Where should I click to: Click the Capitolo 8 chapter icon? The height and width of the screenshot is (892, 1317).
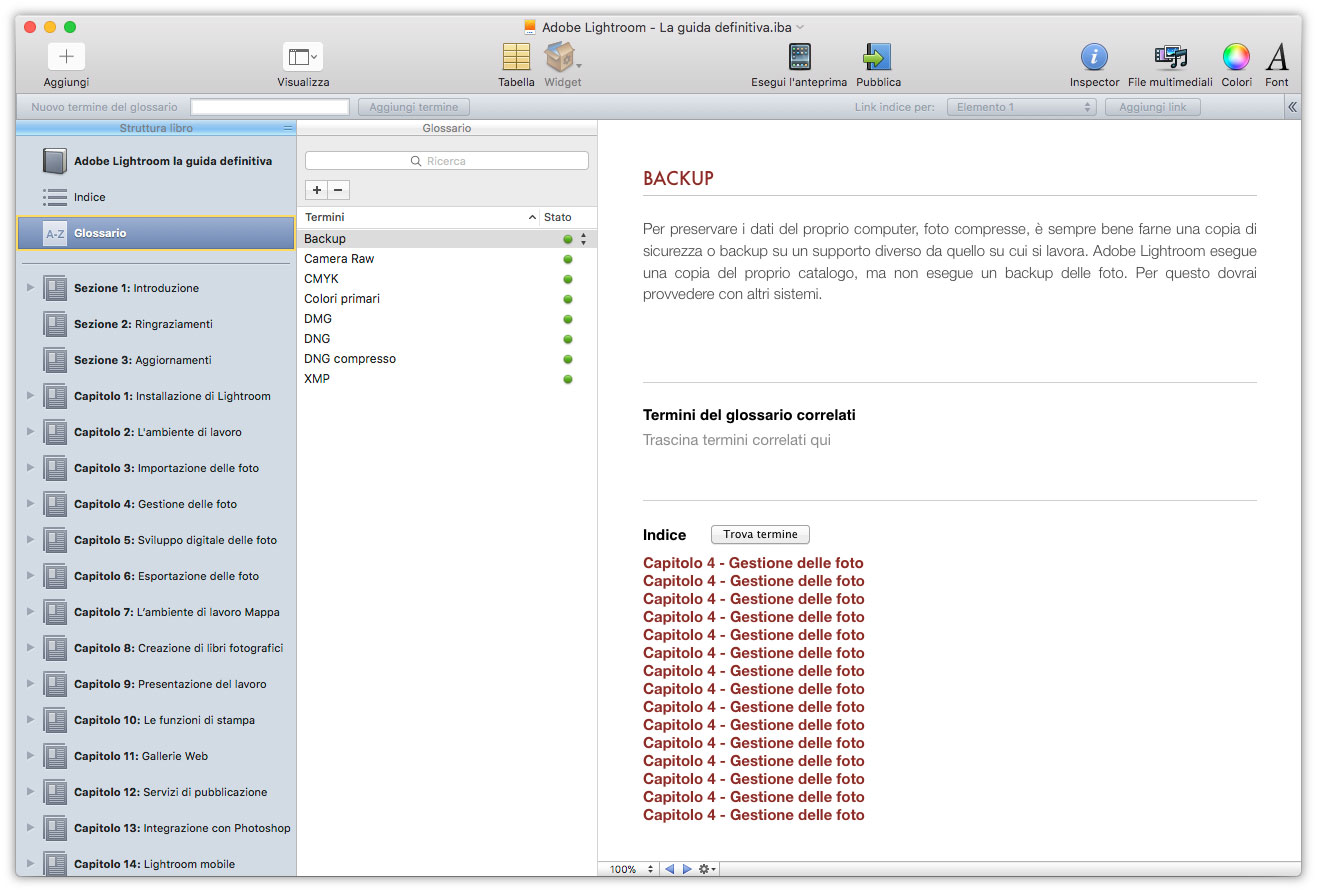(x=55, y=648)
